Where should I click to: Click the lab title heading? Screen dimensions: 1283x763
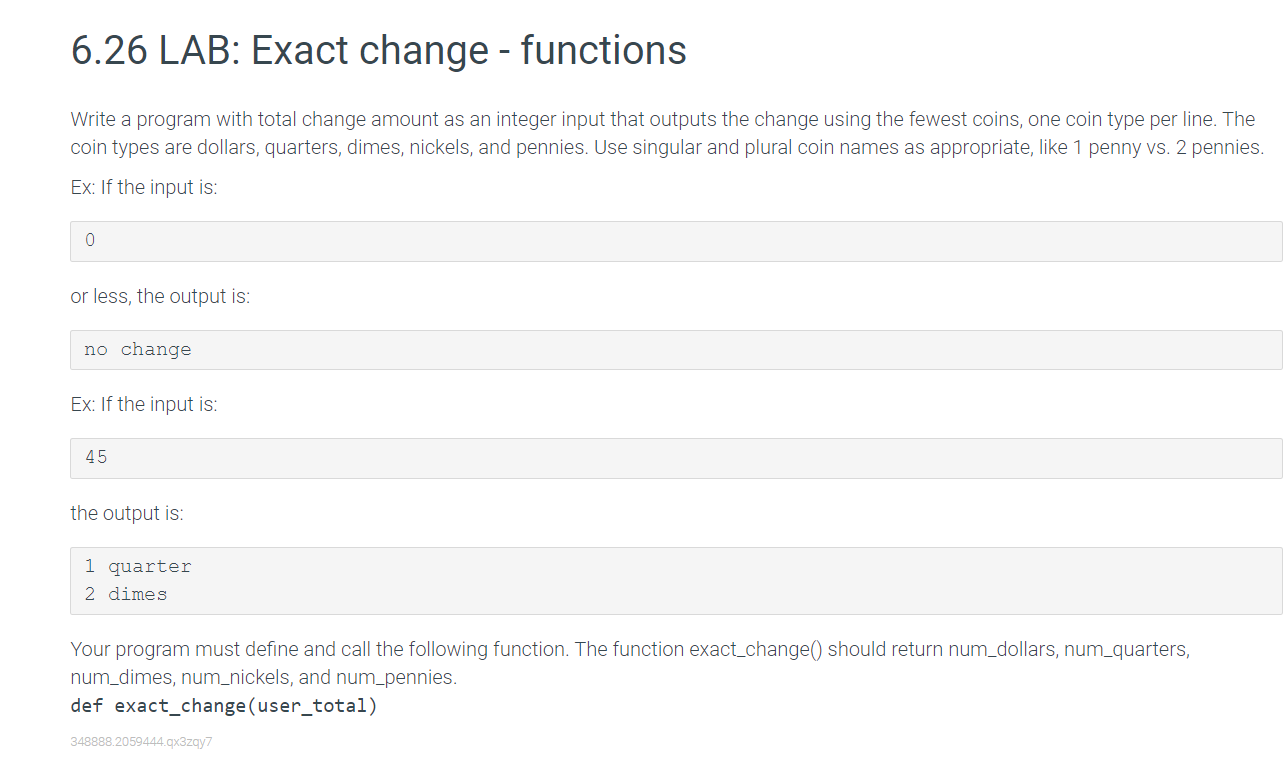(x=378, y=50)
